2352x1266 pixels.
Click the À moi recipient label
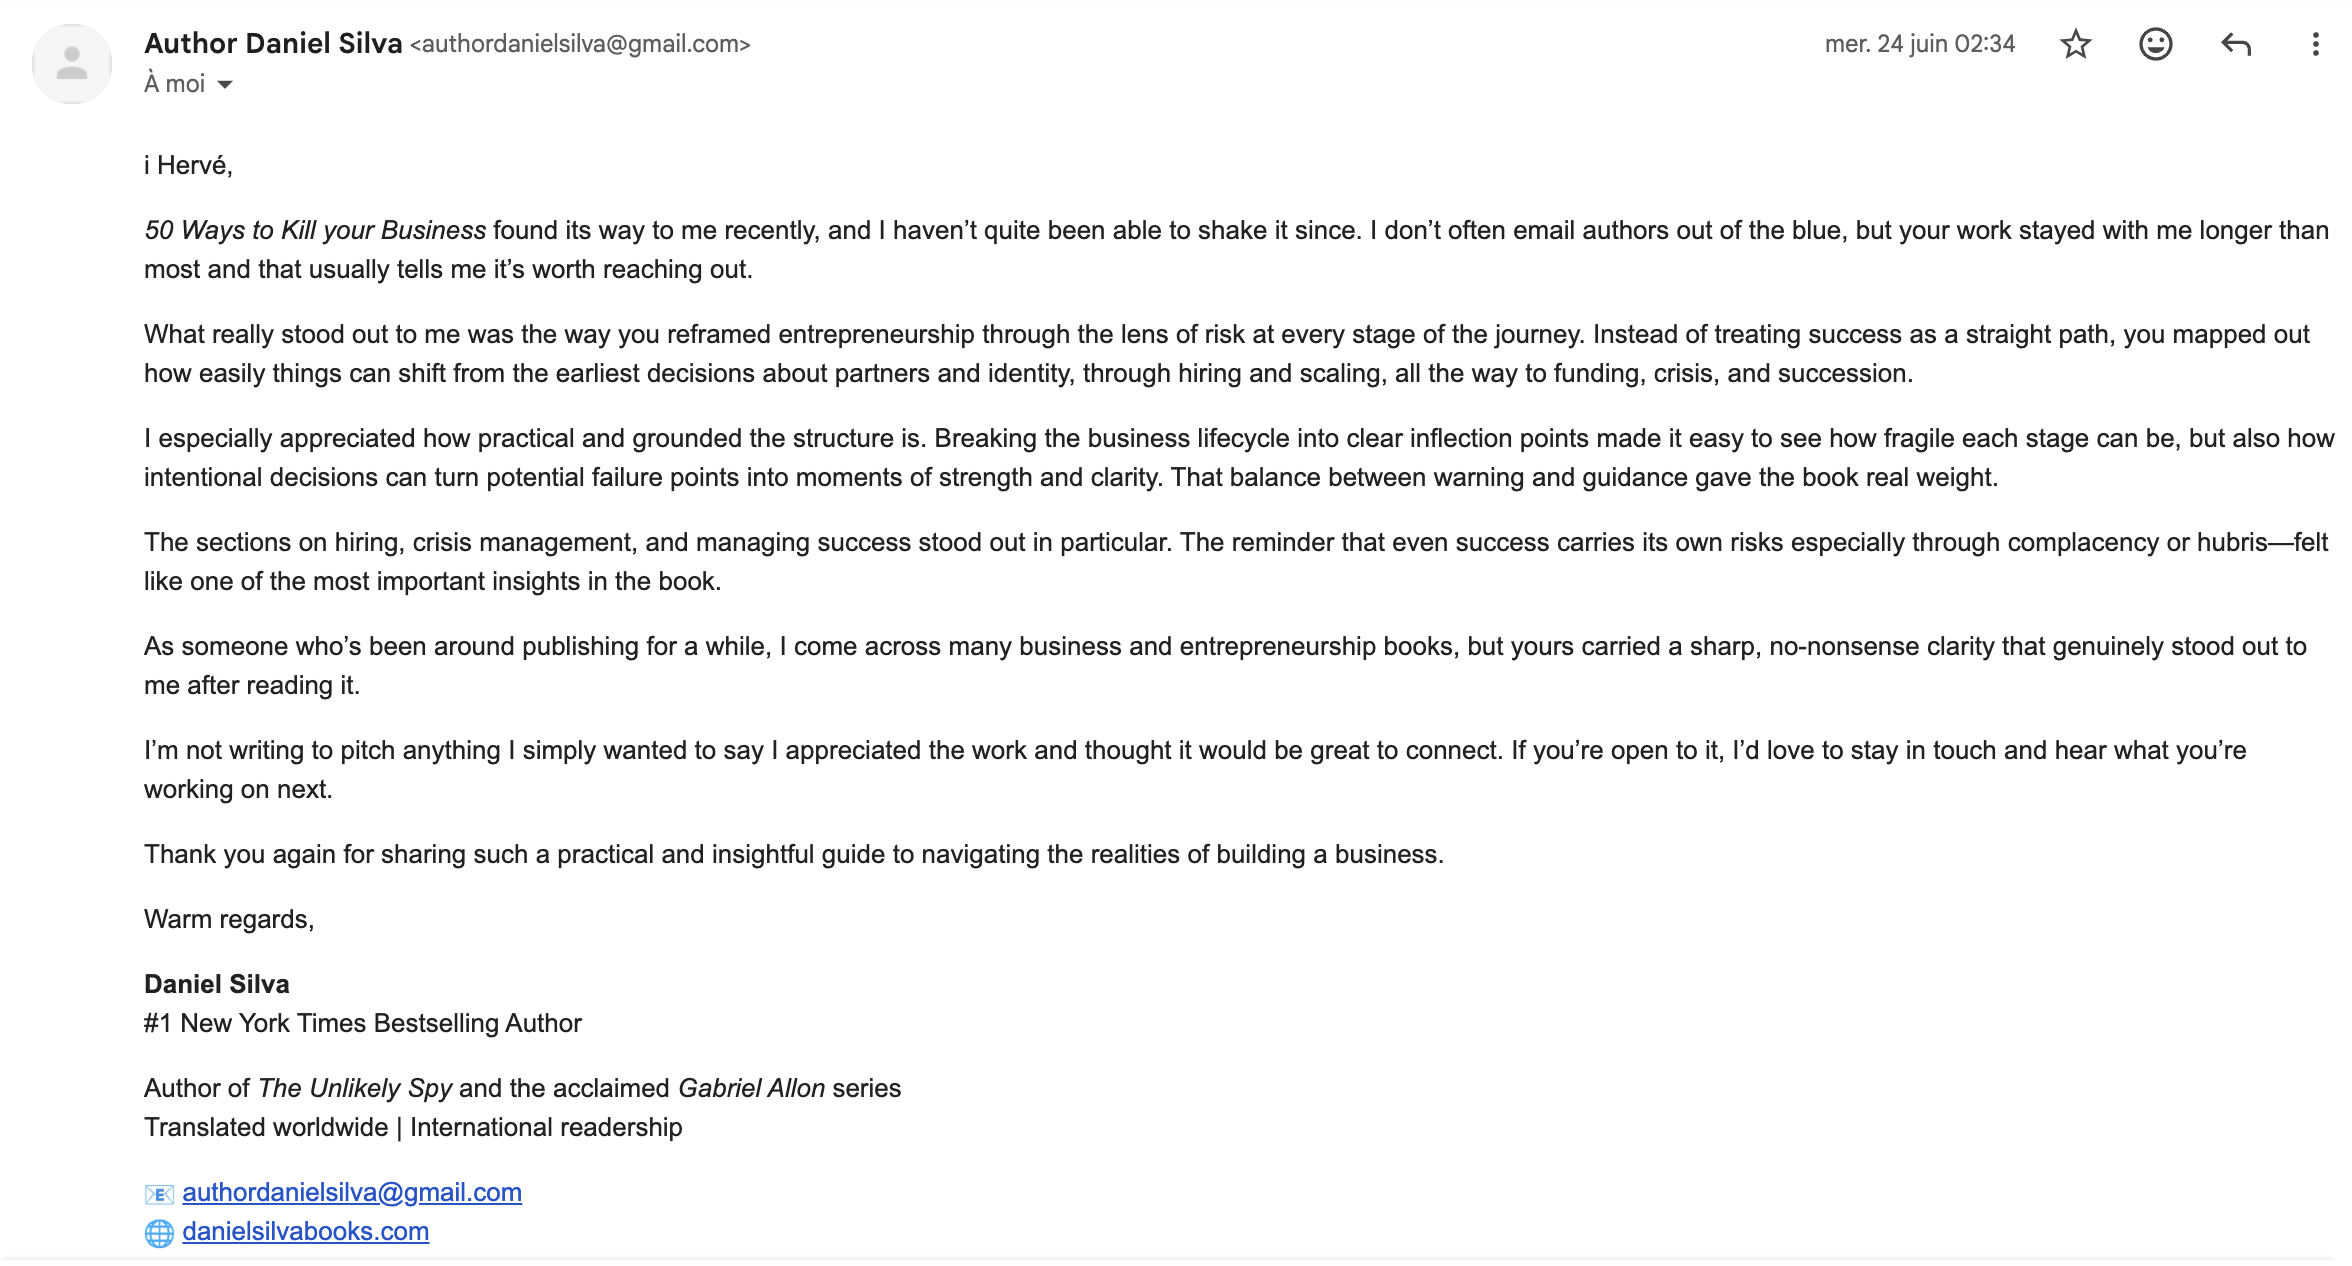point(175,83)
